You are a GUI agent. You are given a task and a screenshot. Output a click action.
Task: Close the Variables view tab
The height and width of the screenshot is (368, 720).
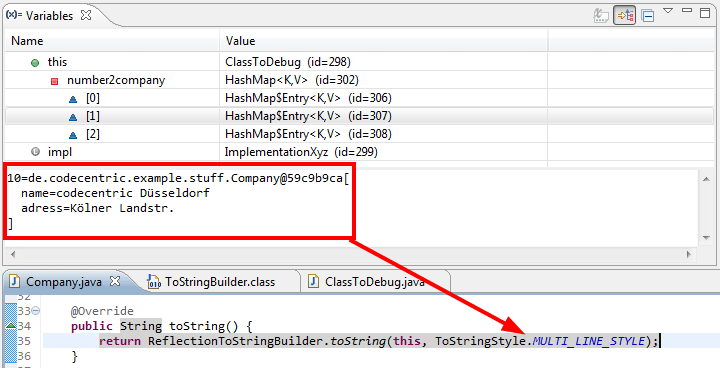pos(86,15)
